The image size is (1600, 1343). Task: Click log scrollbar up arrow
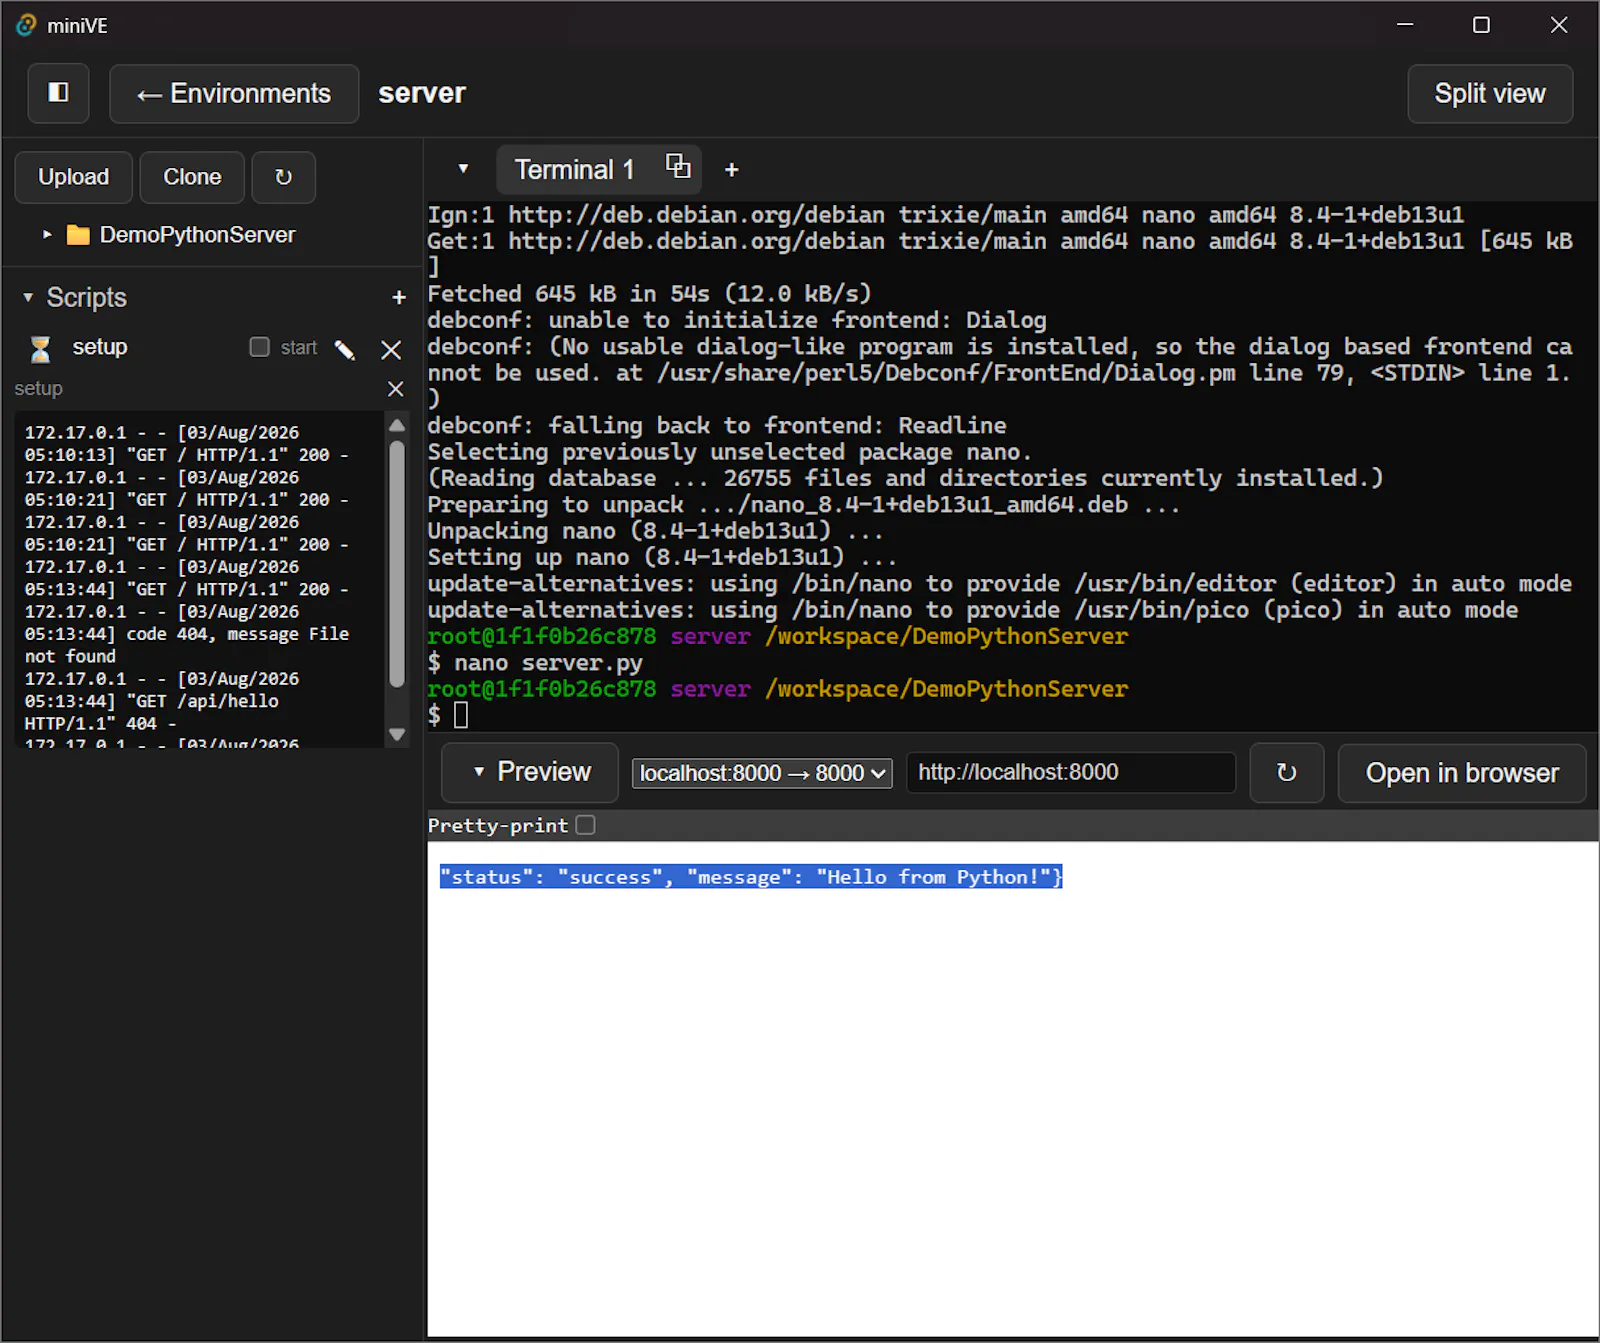[x=397, y=425]
